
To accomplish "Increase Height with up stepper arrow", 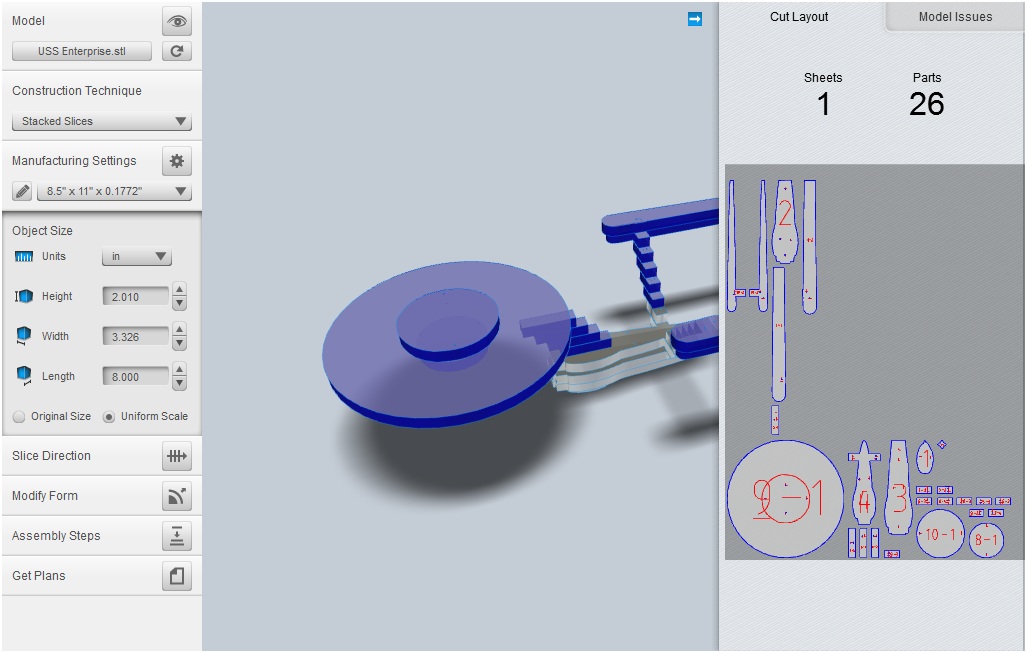I will (x=179, y=289).
